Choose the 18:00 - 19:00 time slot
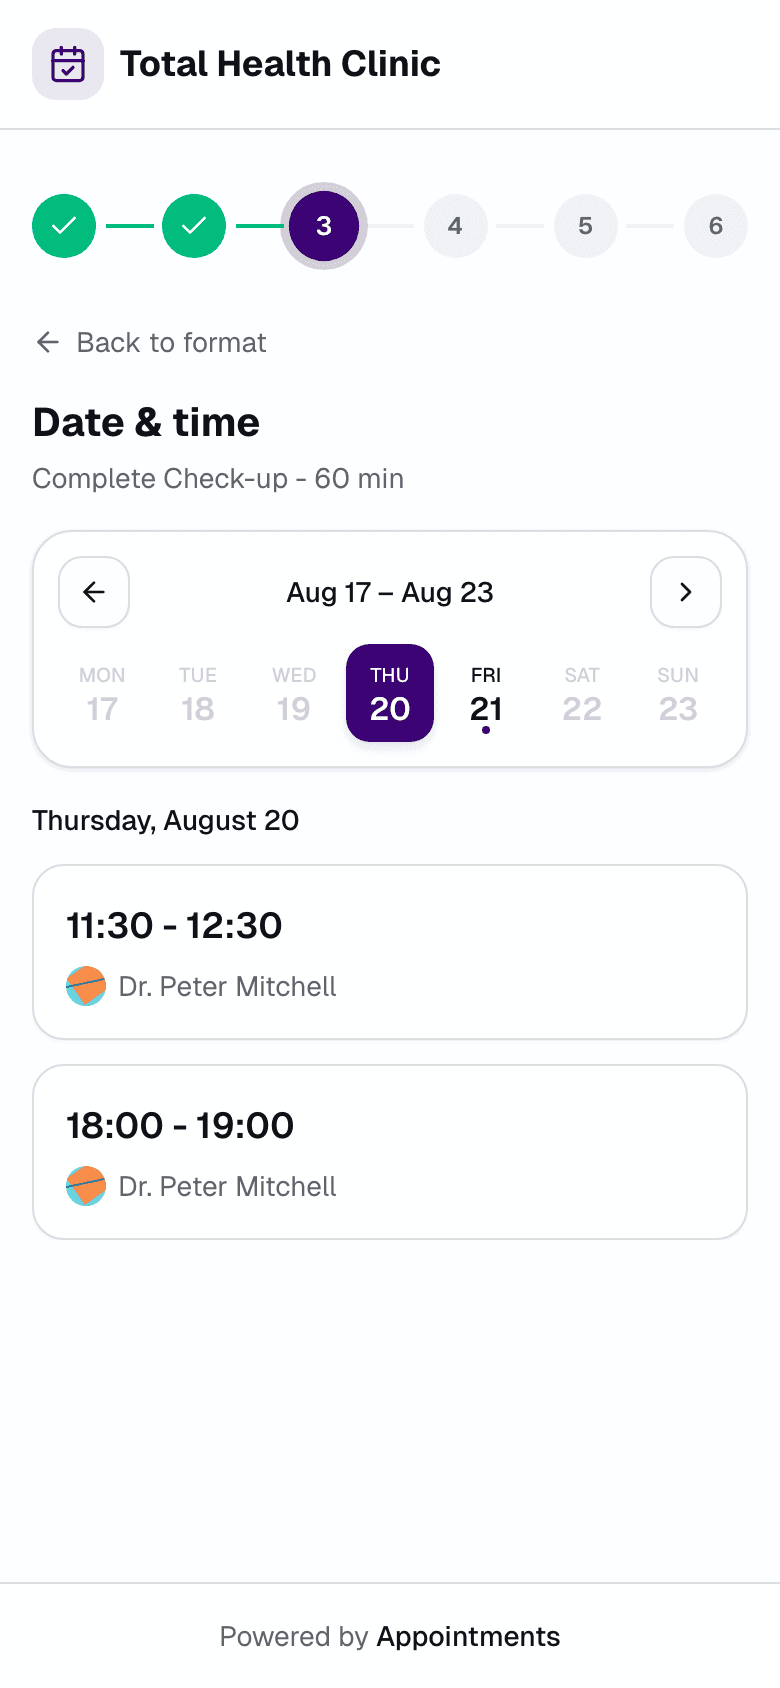780x1688 pixels. (x=390, y=1152)
